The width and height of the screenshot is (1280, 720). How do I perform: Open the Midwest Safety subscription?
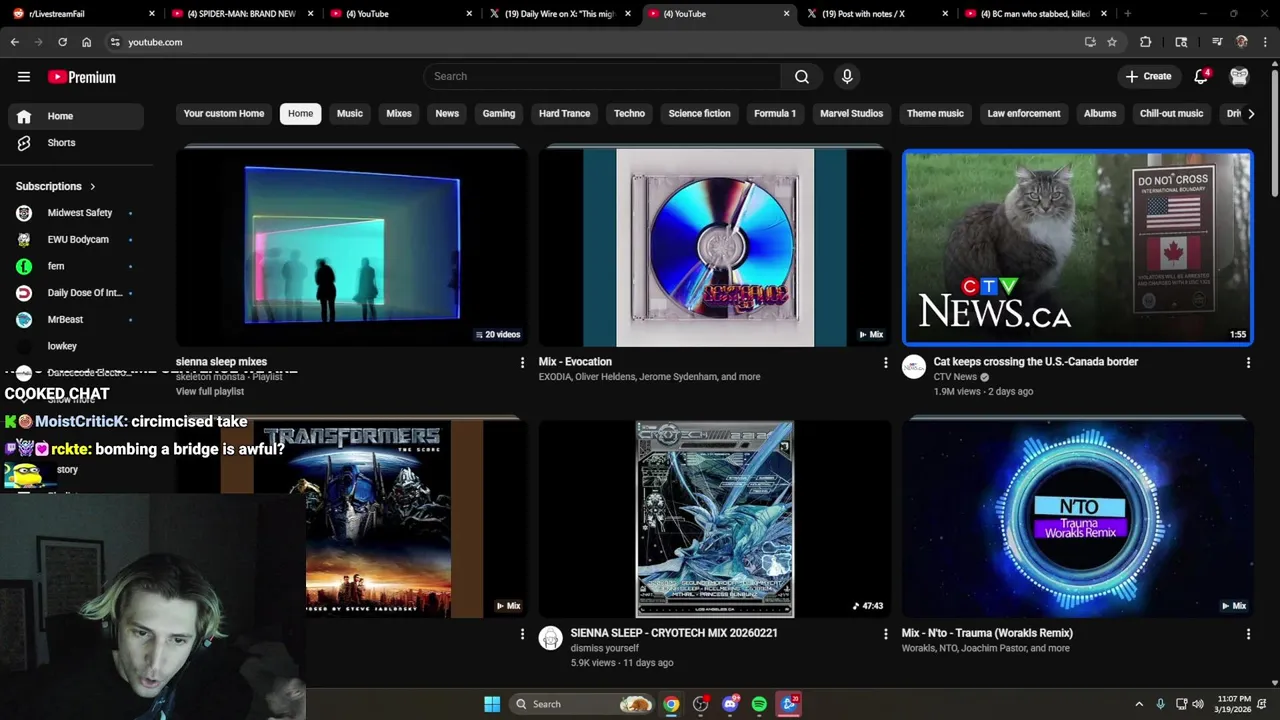(x=76, y=213)
